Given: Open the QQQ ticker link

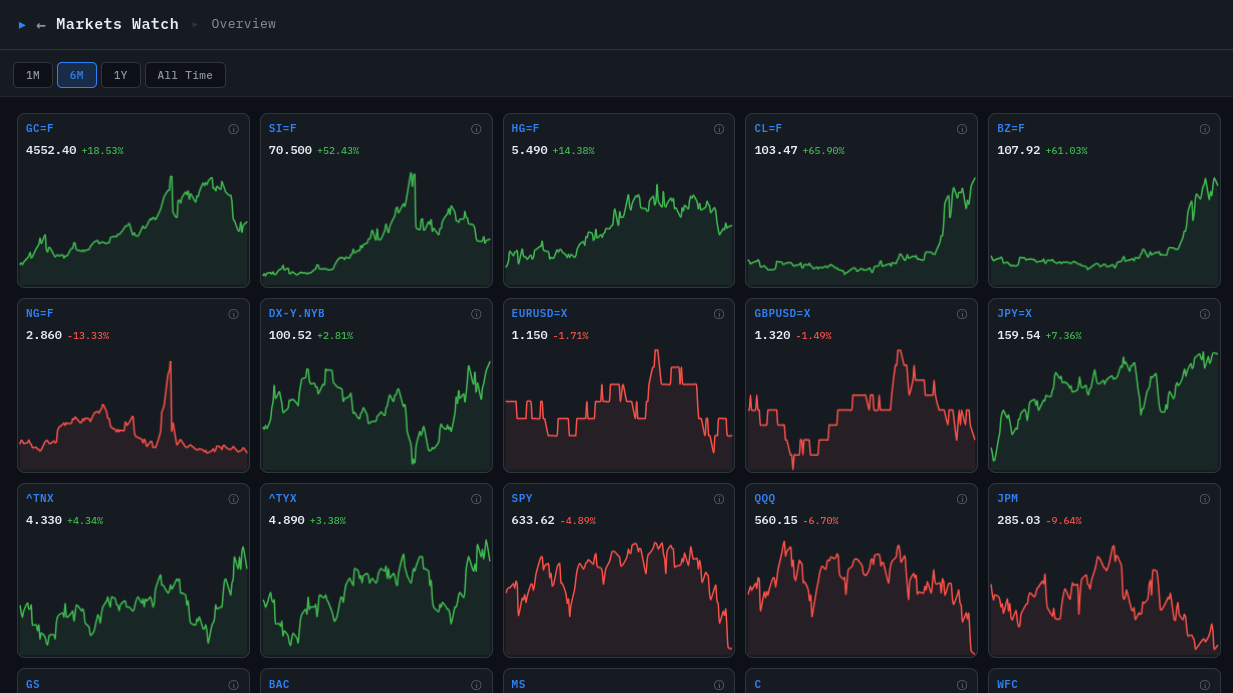Looking at the screenshot, I should tap(764, 499).
